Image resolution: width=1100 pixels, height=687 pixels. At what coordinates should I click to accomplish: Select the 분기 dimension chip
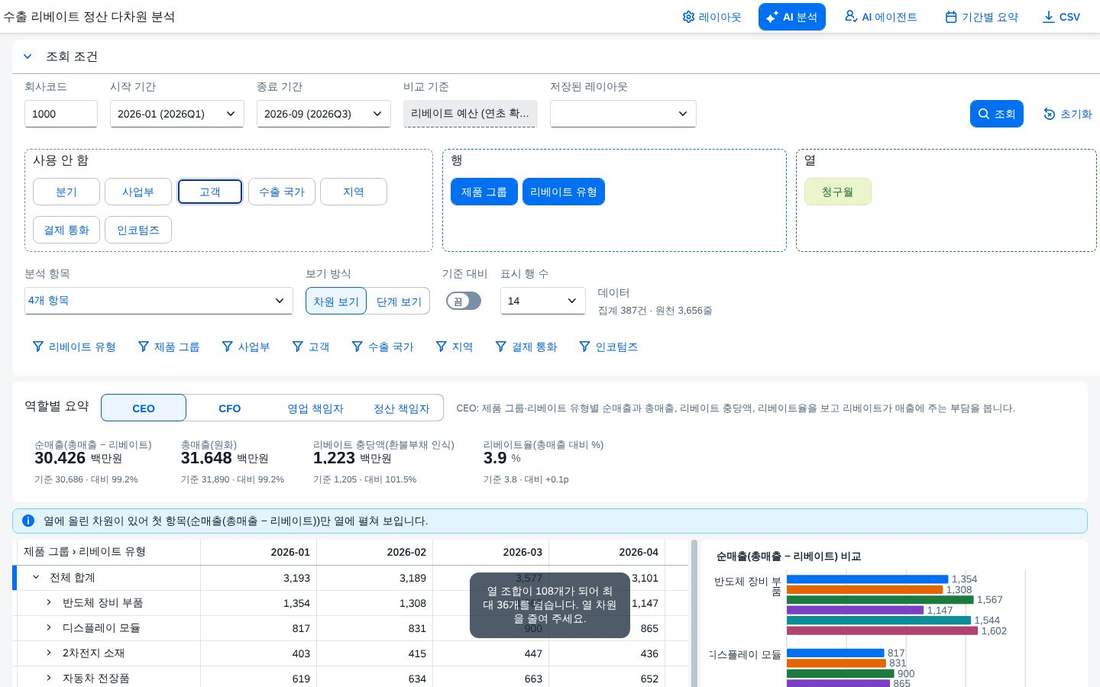[66, 192]
